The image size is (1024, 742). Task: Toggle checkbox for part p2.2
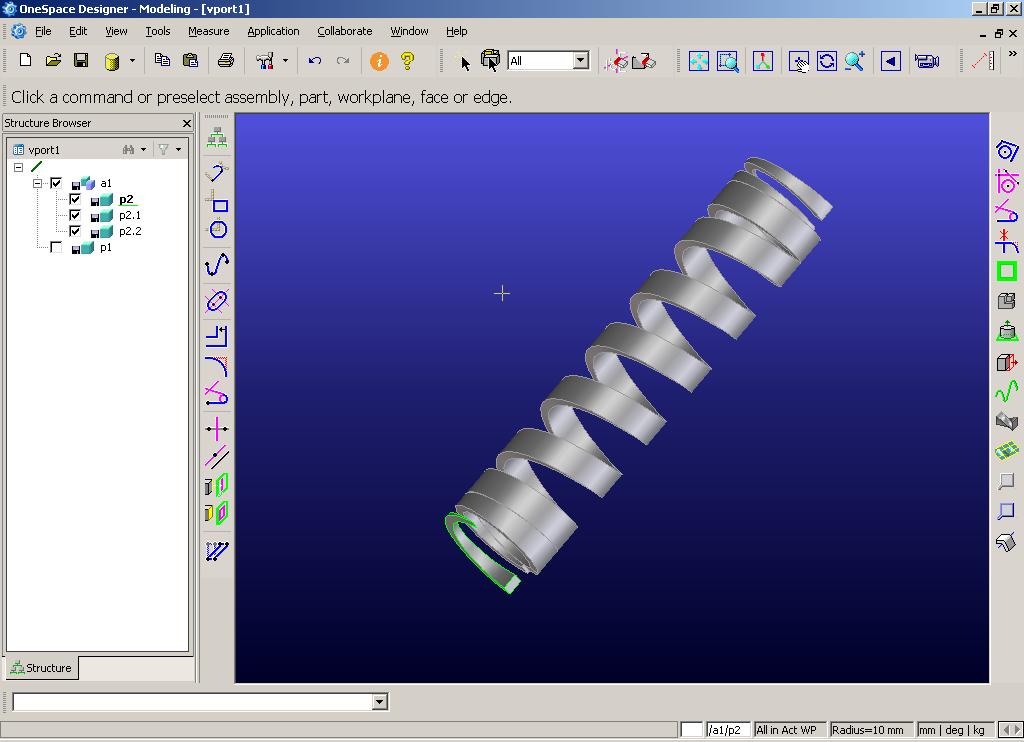coord(75,231)
